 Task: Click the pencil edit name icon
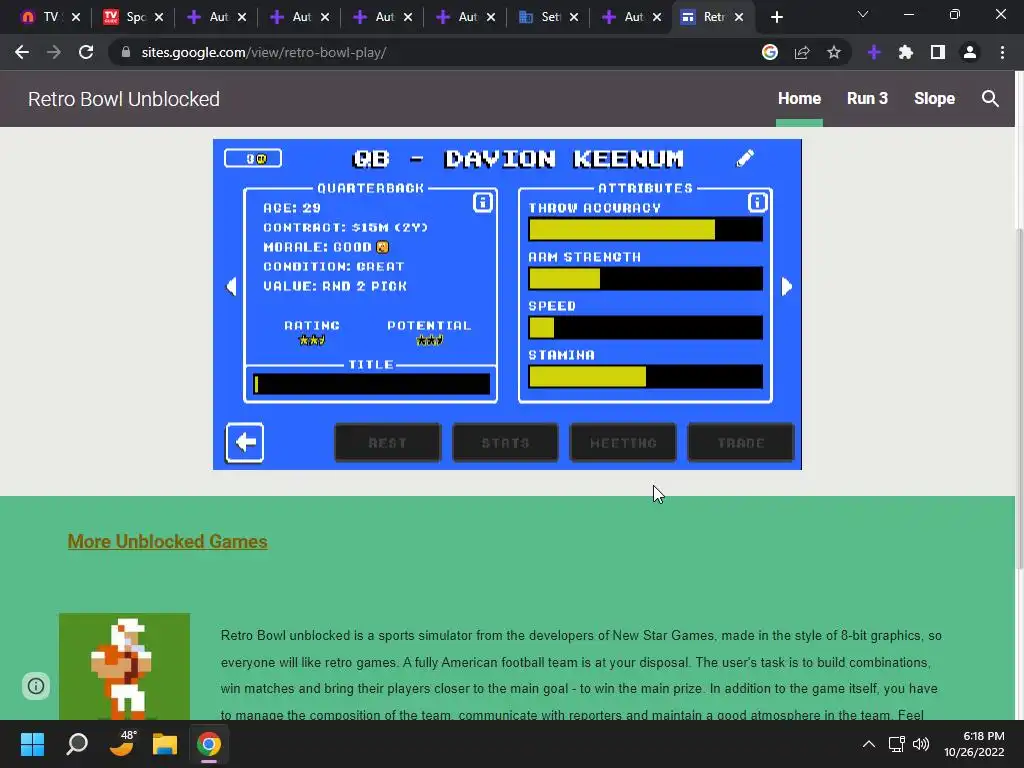point(745,158)
